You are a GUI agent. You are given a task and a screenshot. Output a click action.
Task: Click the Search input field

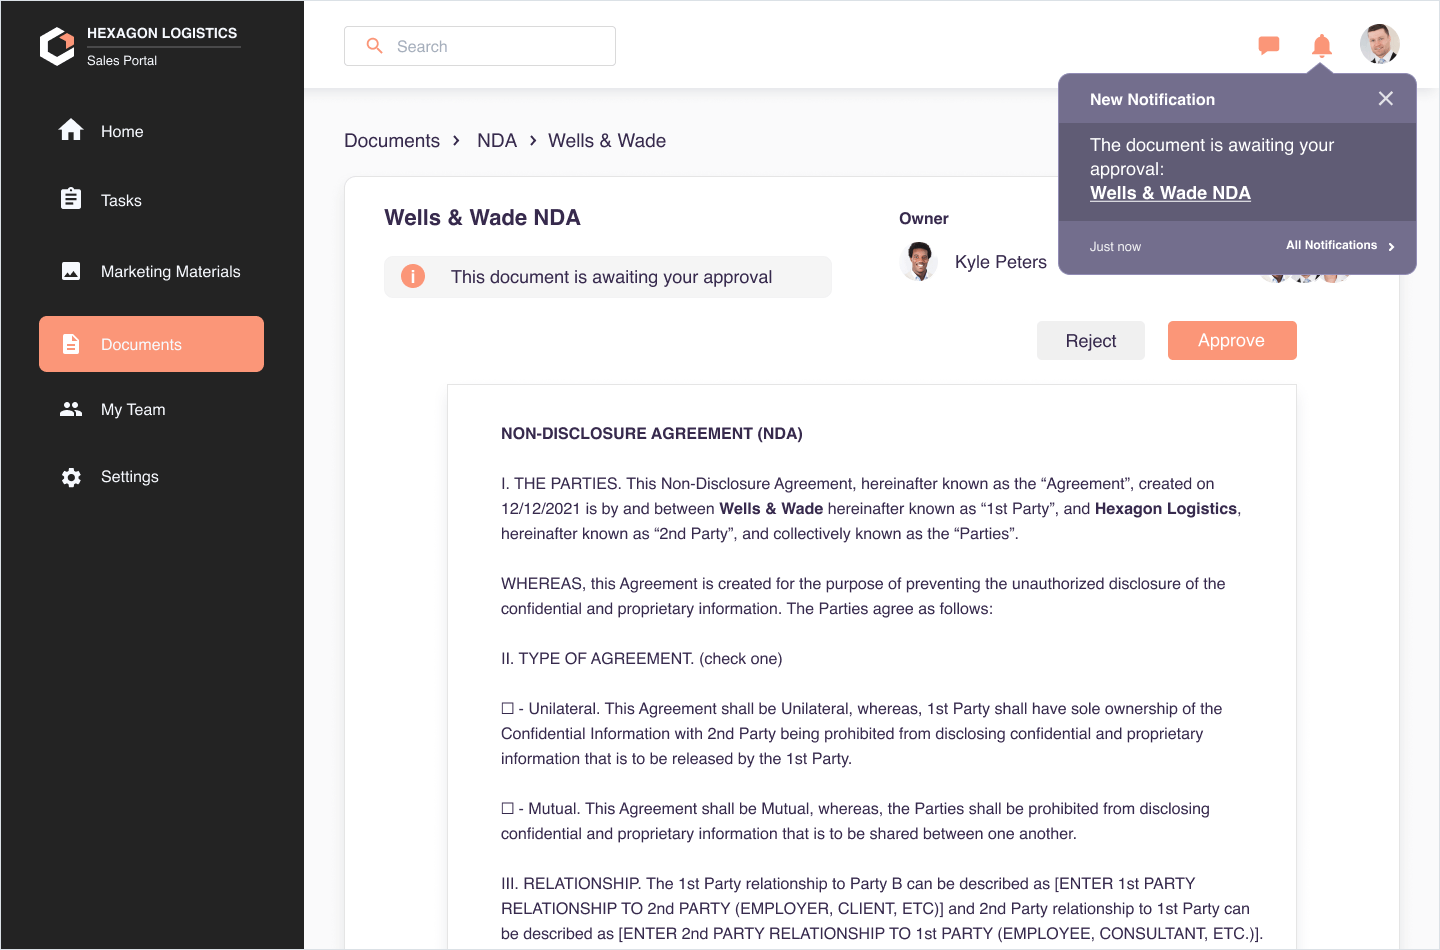click(x=480, y=46)
